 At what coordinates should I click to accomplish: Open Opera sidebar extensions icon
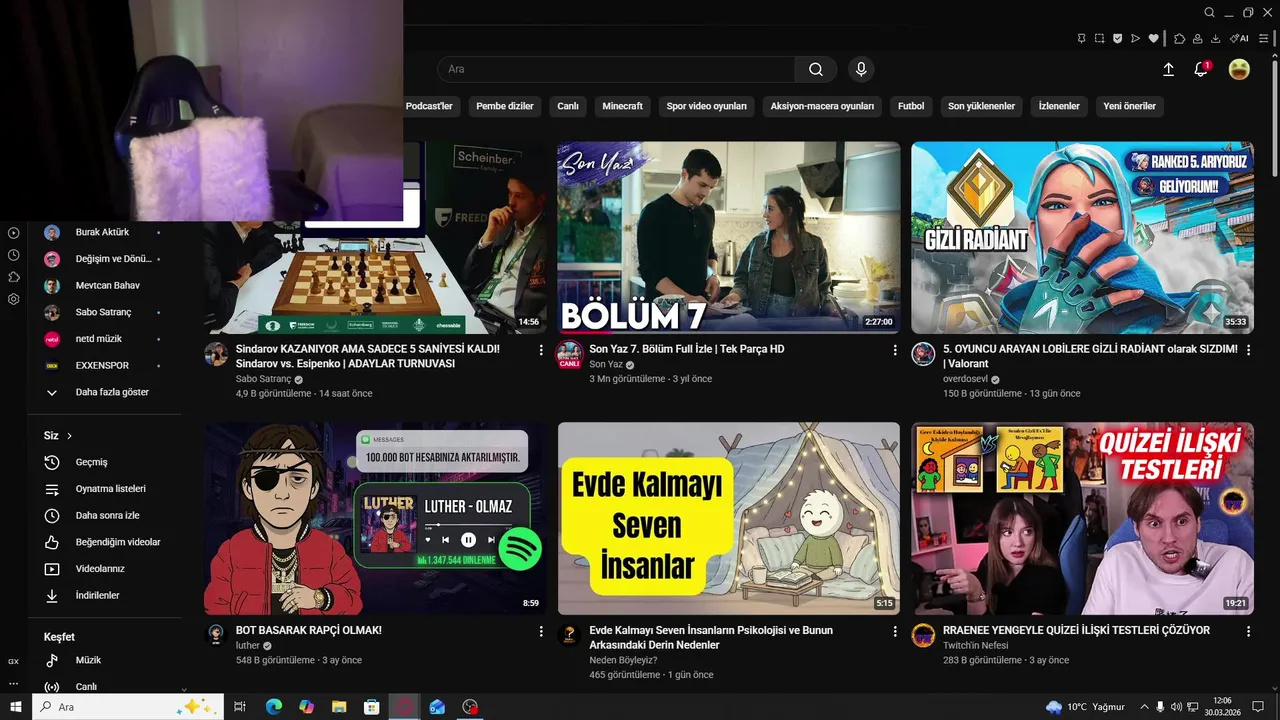(14, 277)
